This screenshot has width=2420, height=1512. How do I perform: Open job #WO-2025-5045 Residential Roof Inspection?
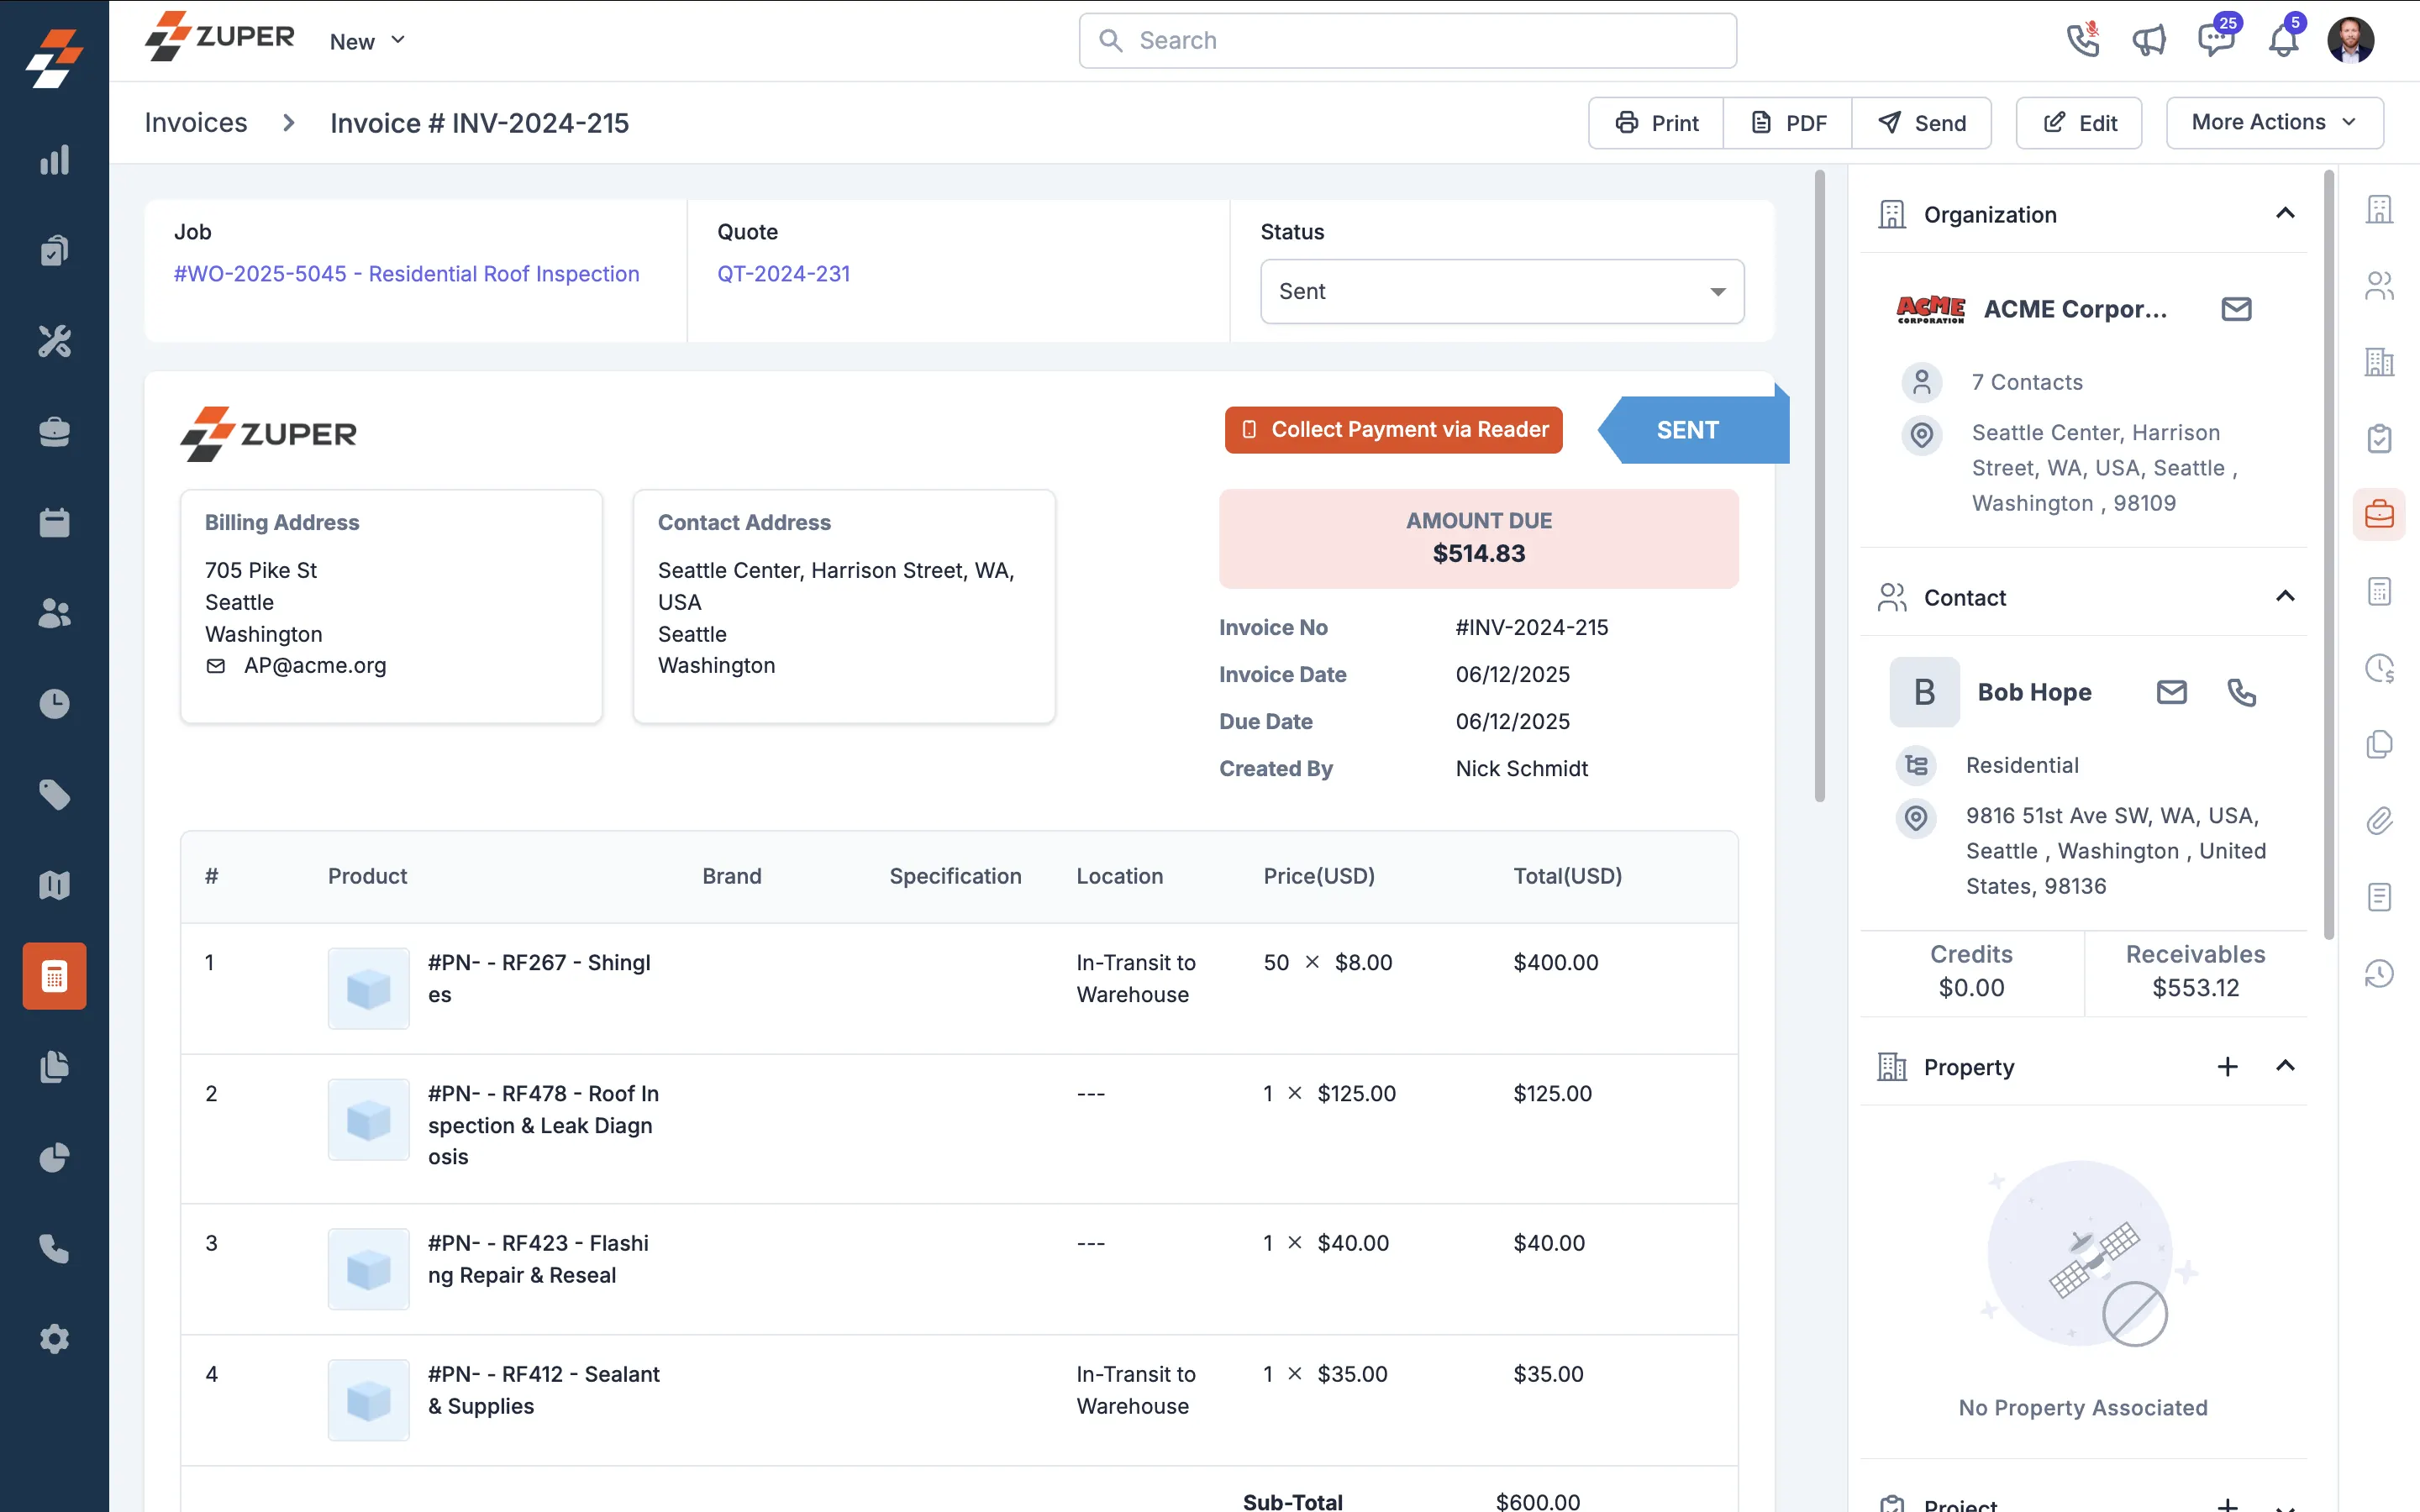(406, 273)
